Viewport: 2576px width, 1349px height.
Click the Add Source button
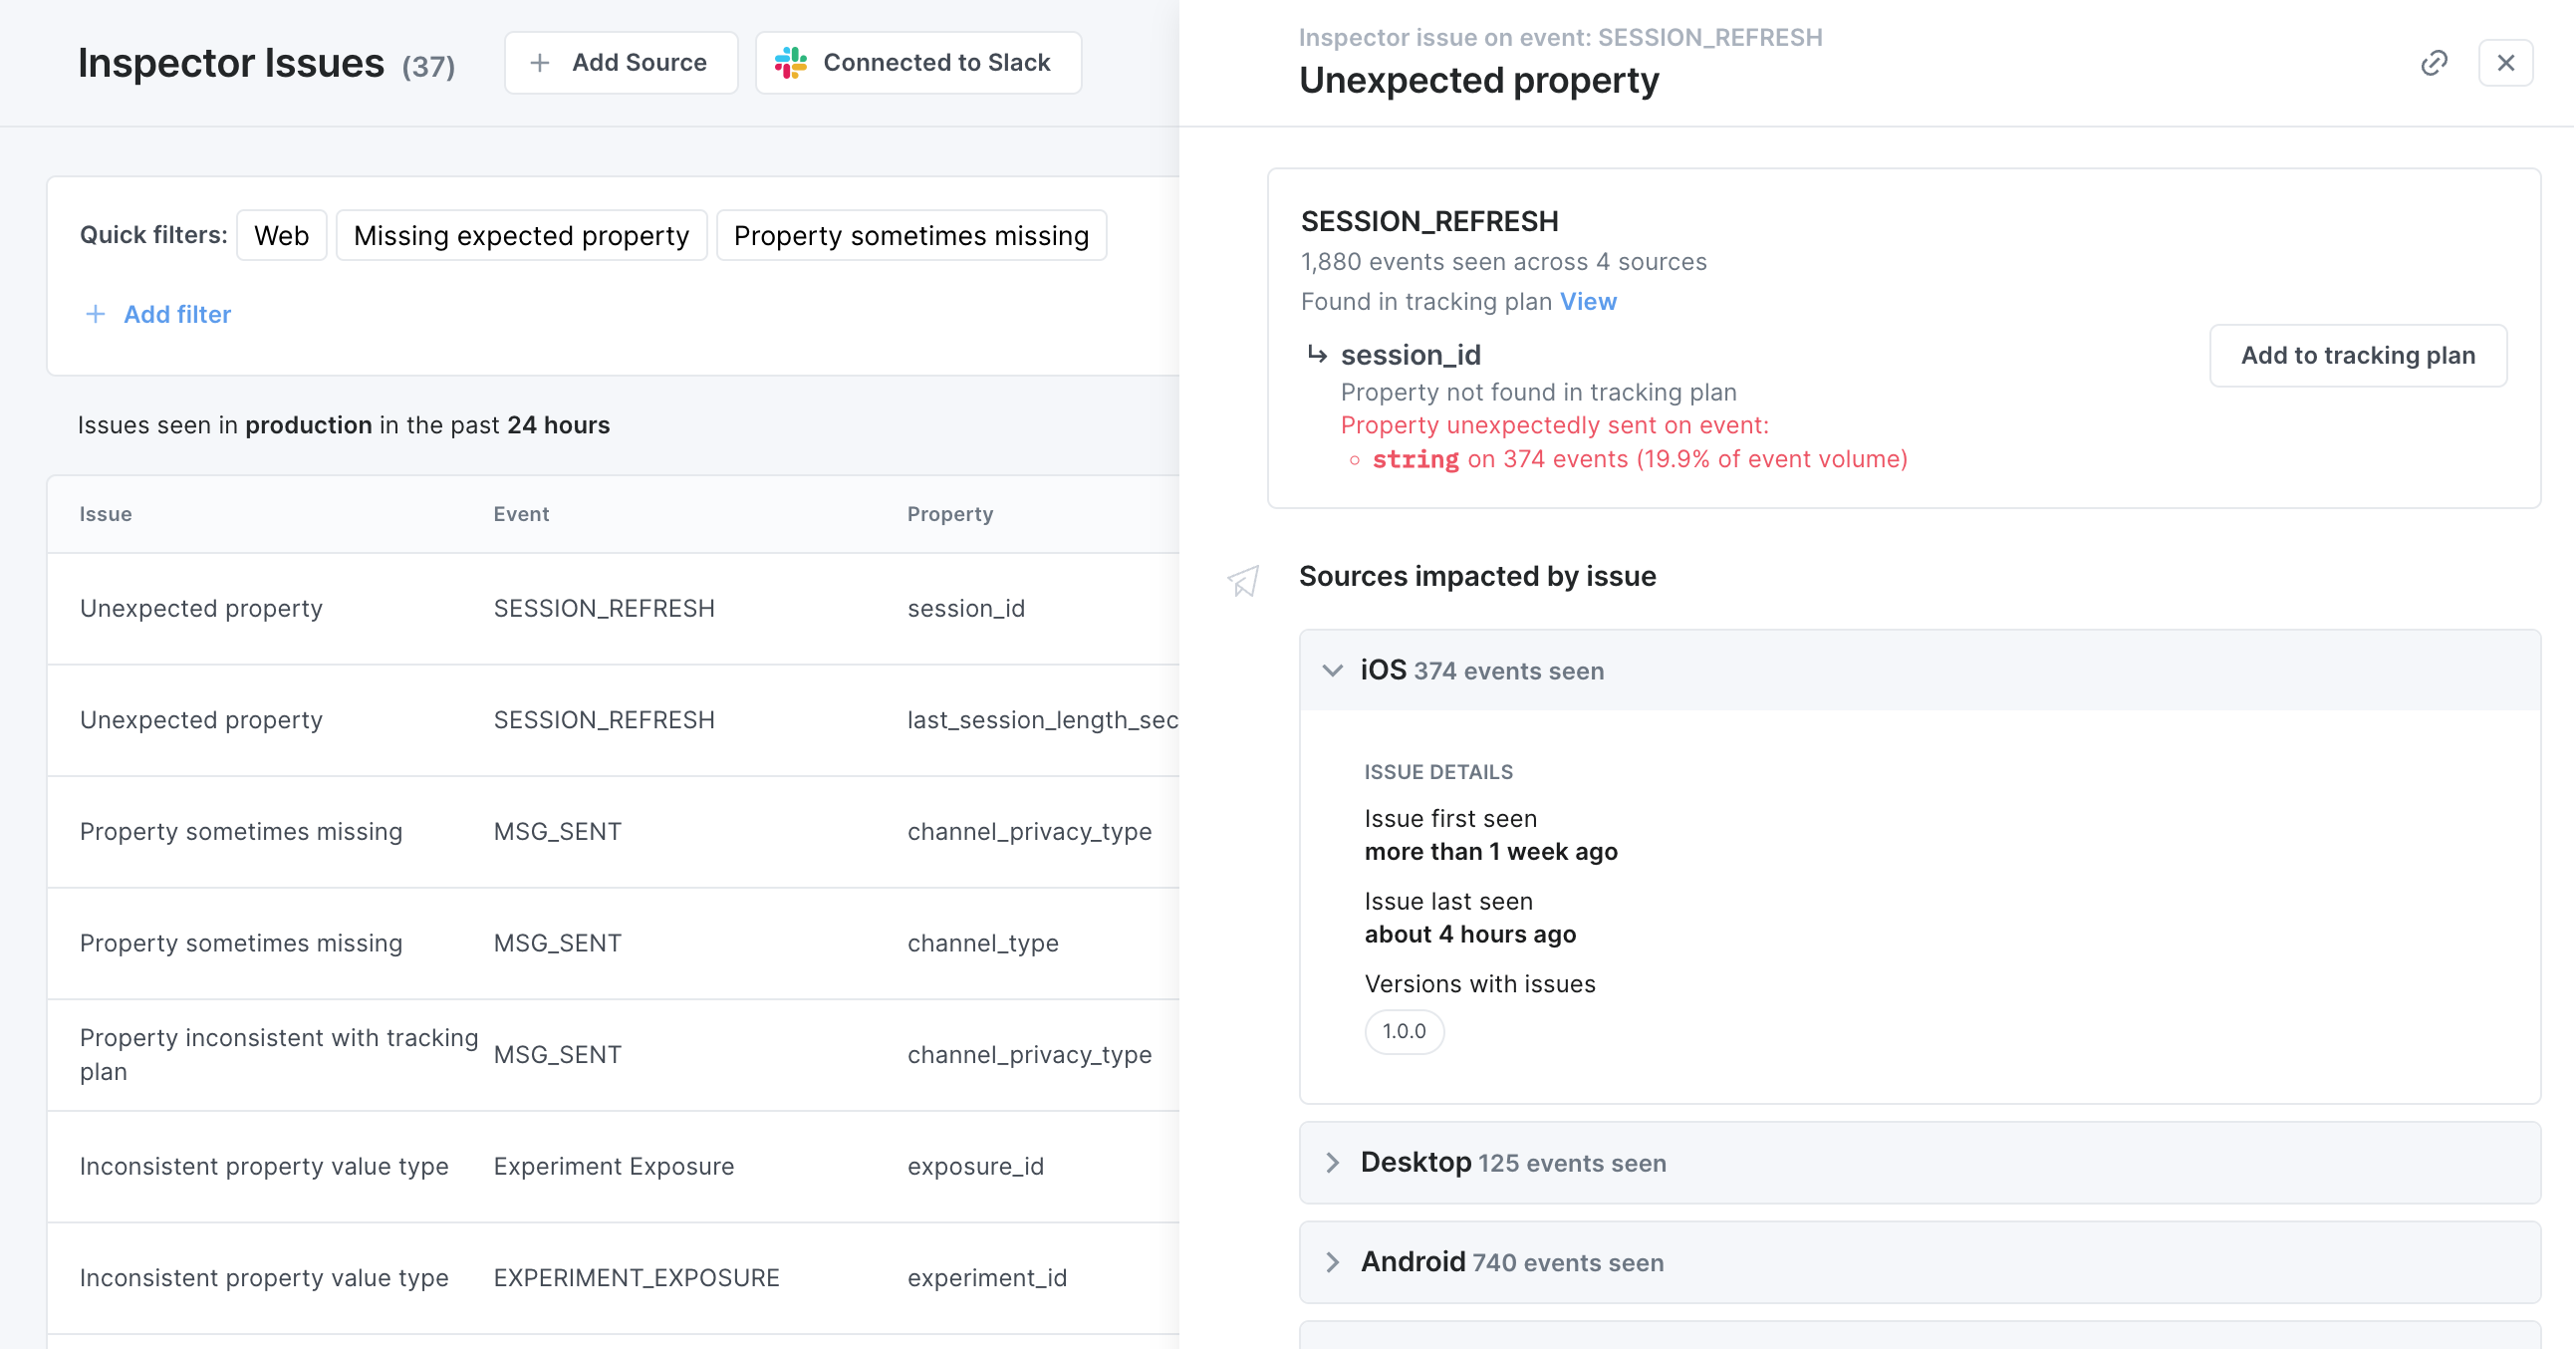(620, 62)
